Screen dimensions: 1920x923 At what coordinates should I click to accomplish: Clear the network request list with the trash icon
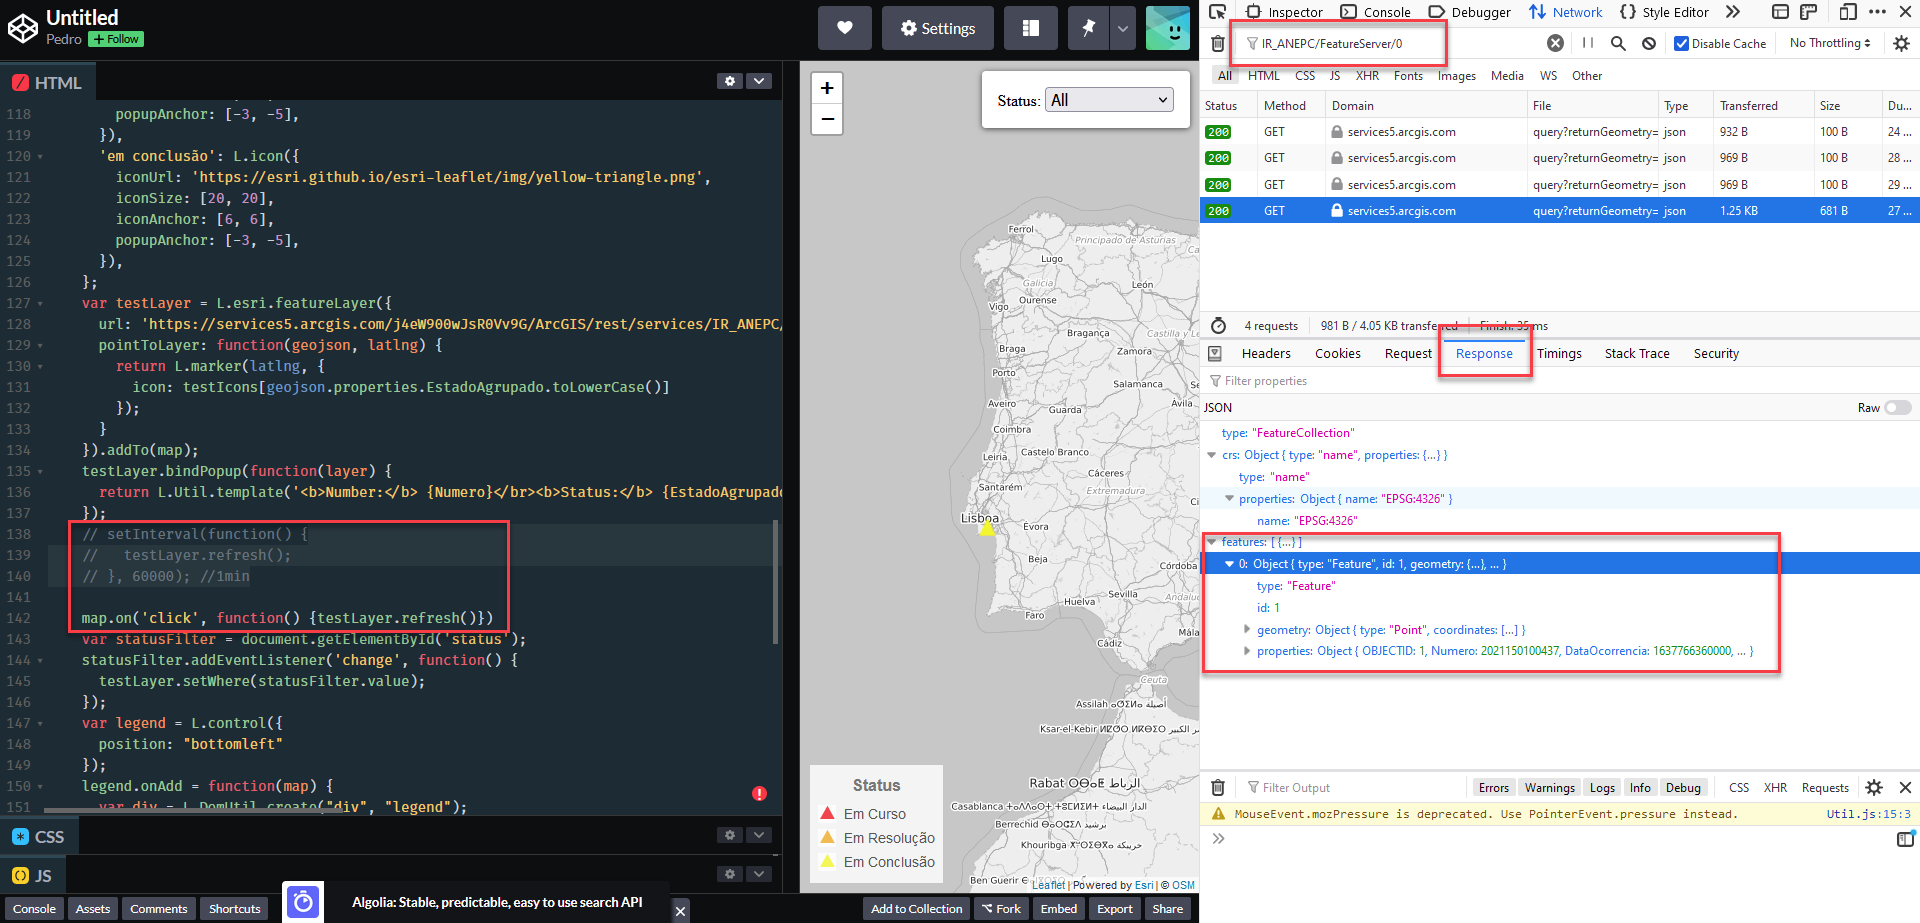coord(1218,43)
